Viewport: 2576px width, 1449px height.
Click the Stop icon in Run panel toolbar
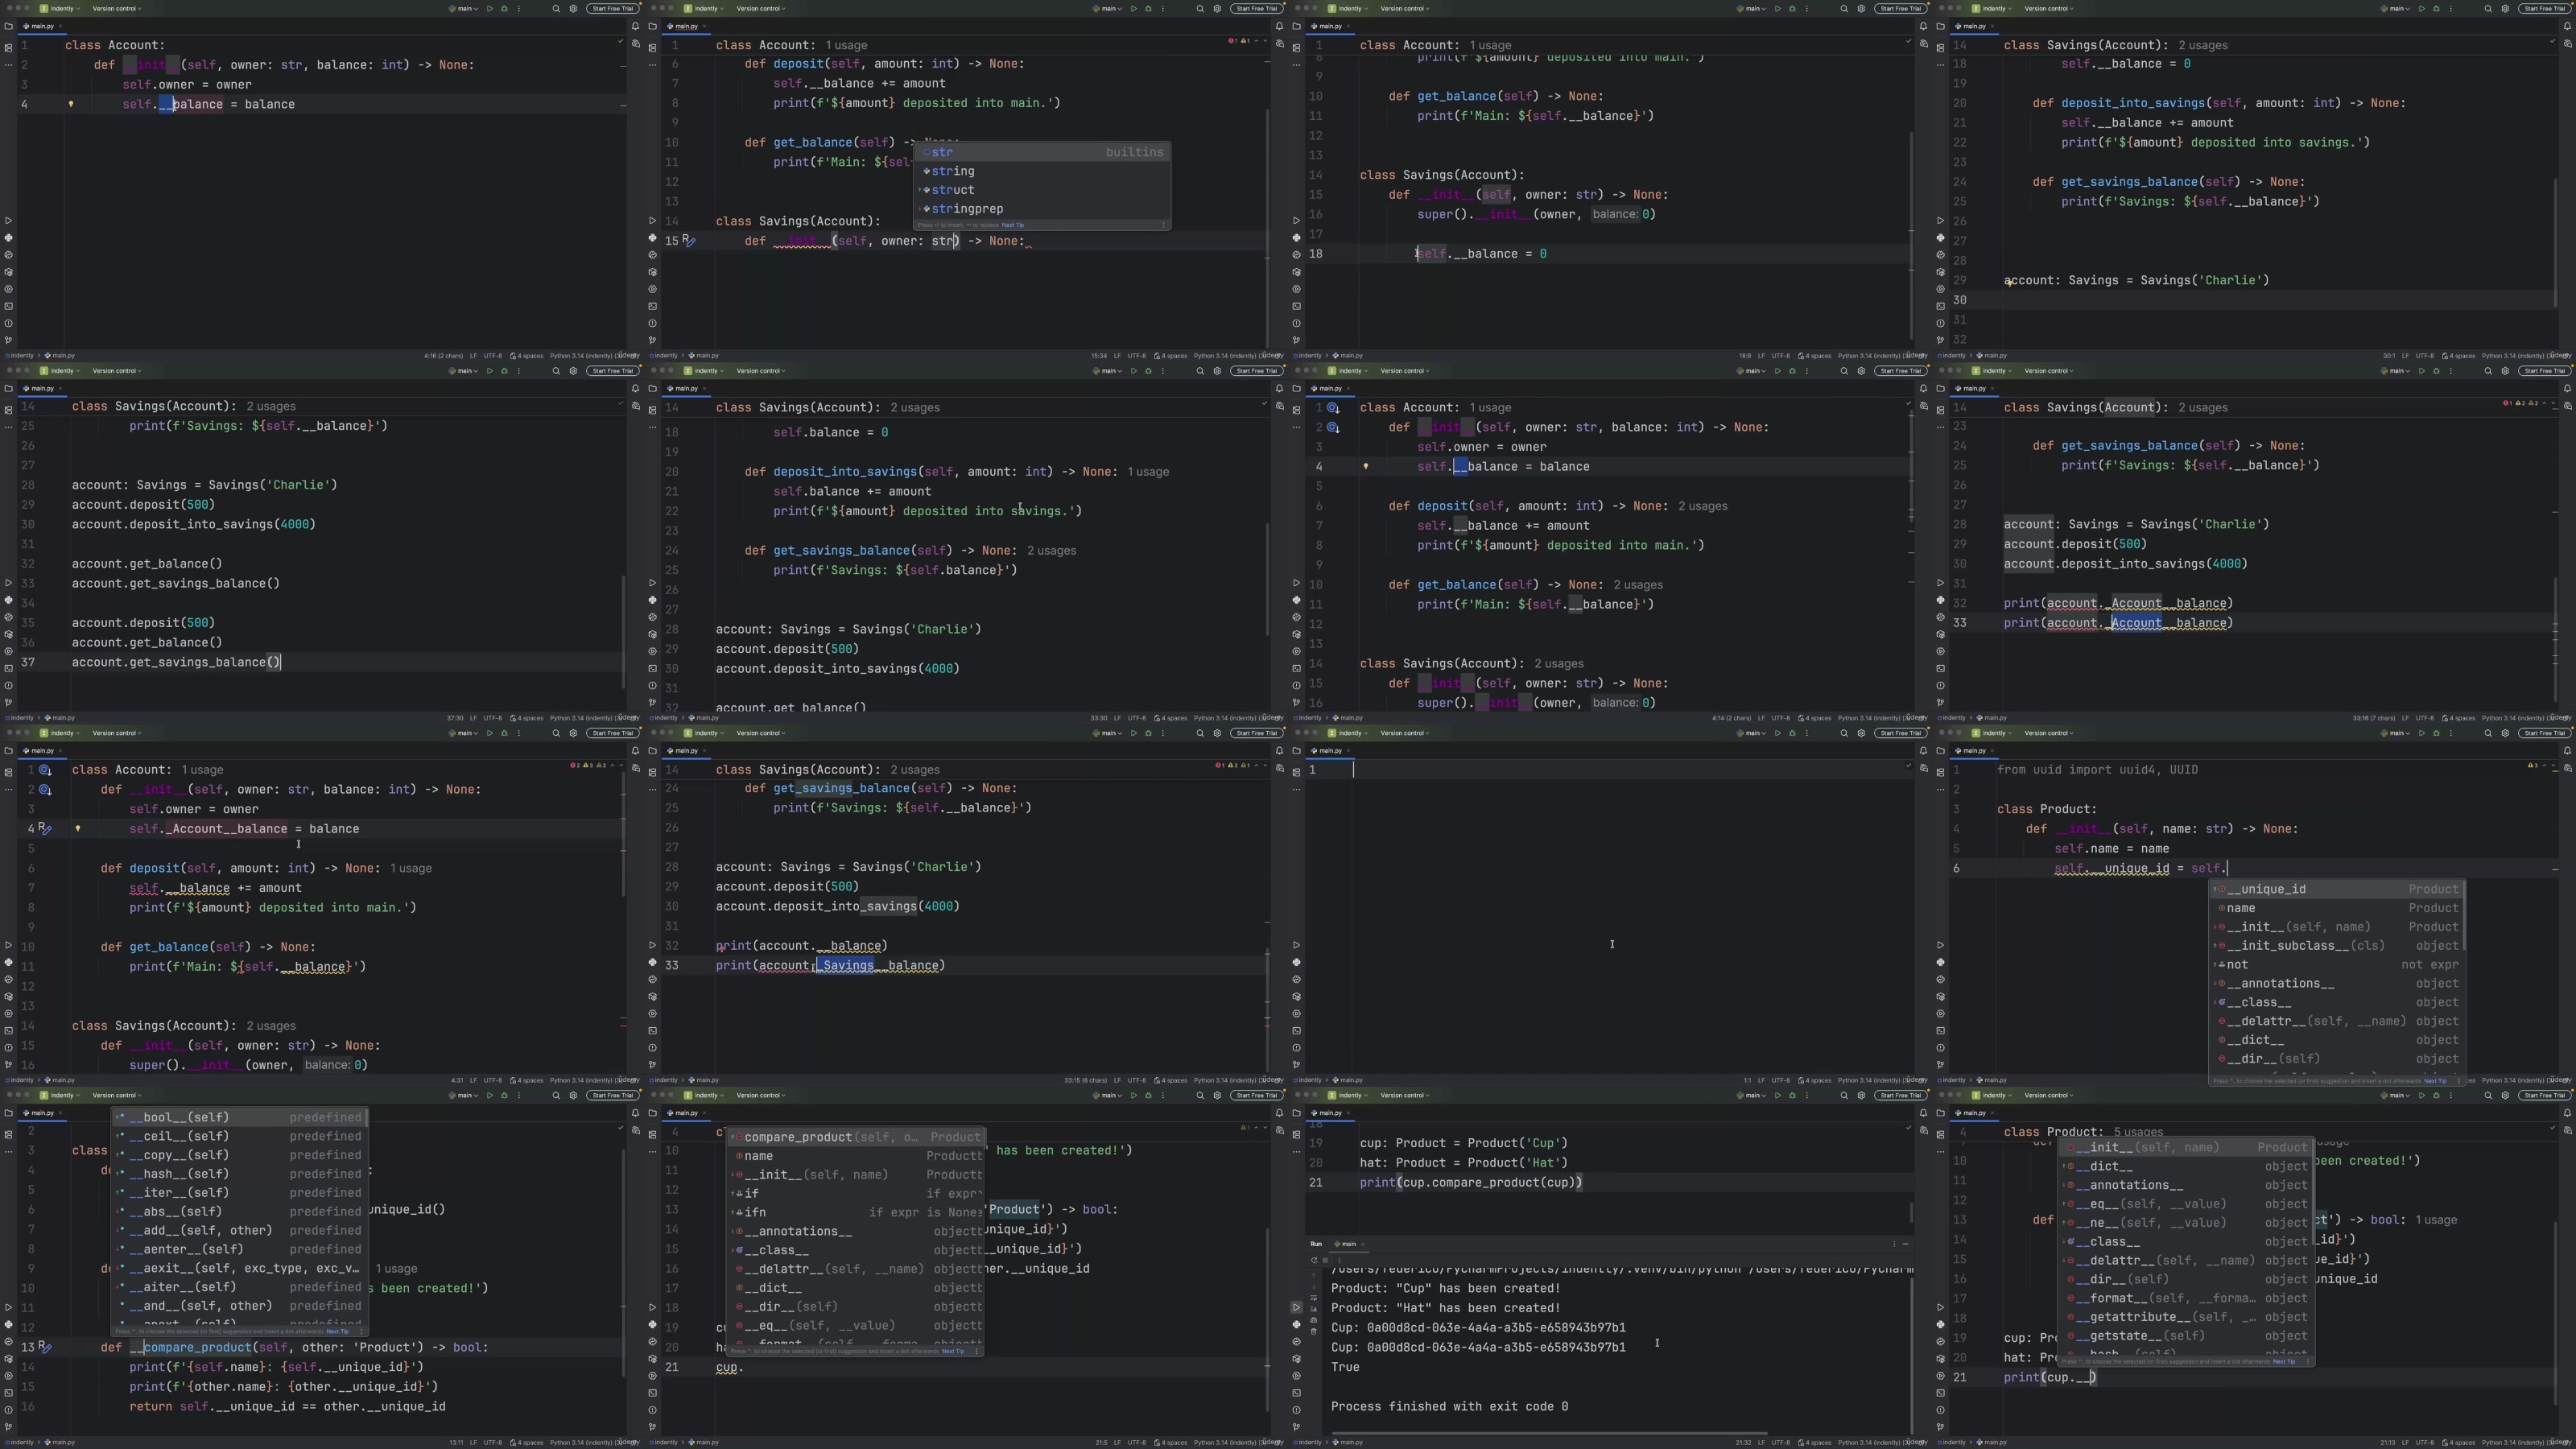(x=1324, y=1260)
